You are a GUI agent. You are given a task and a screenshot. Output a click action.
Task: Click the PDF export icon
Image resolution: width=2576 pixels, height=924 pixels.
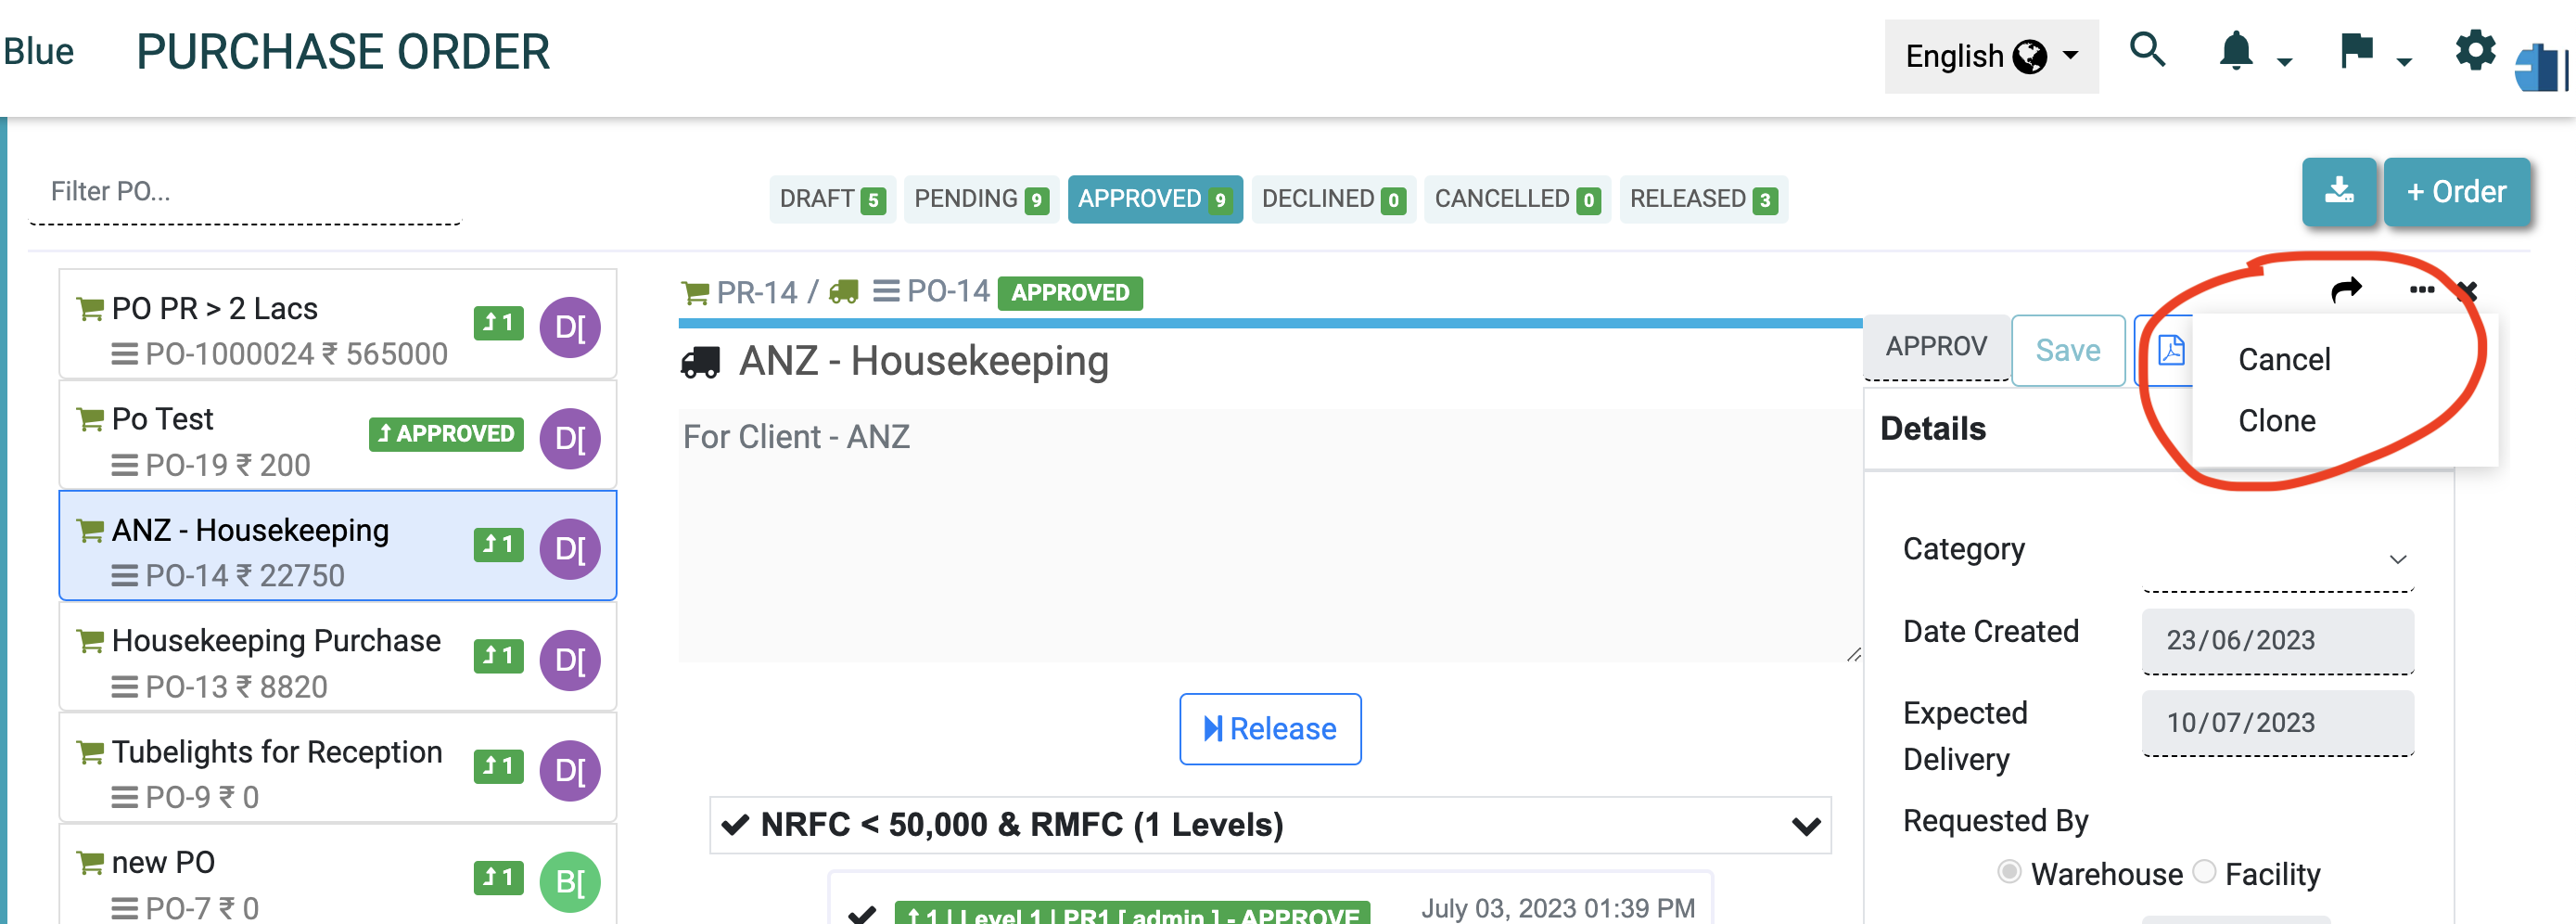[x=2170, y=350]
